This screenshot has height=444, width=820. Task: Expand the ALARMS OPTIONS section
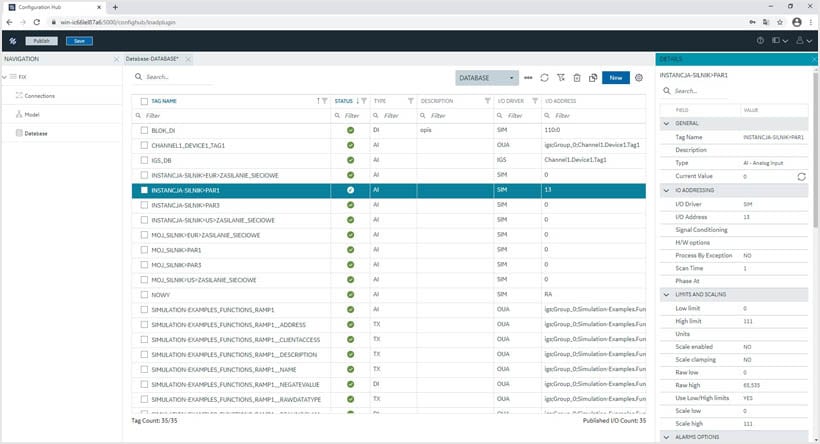coord(666,437)
